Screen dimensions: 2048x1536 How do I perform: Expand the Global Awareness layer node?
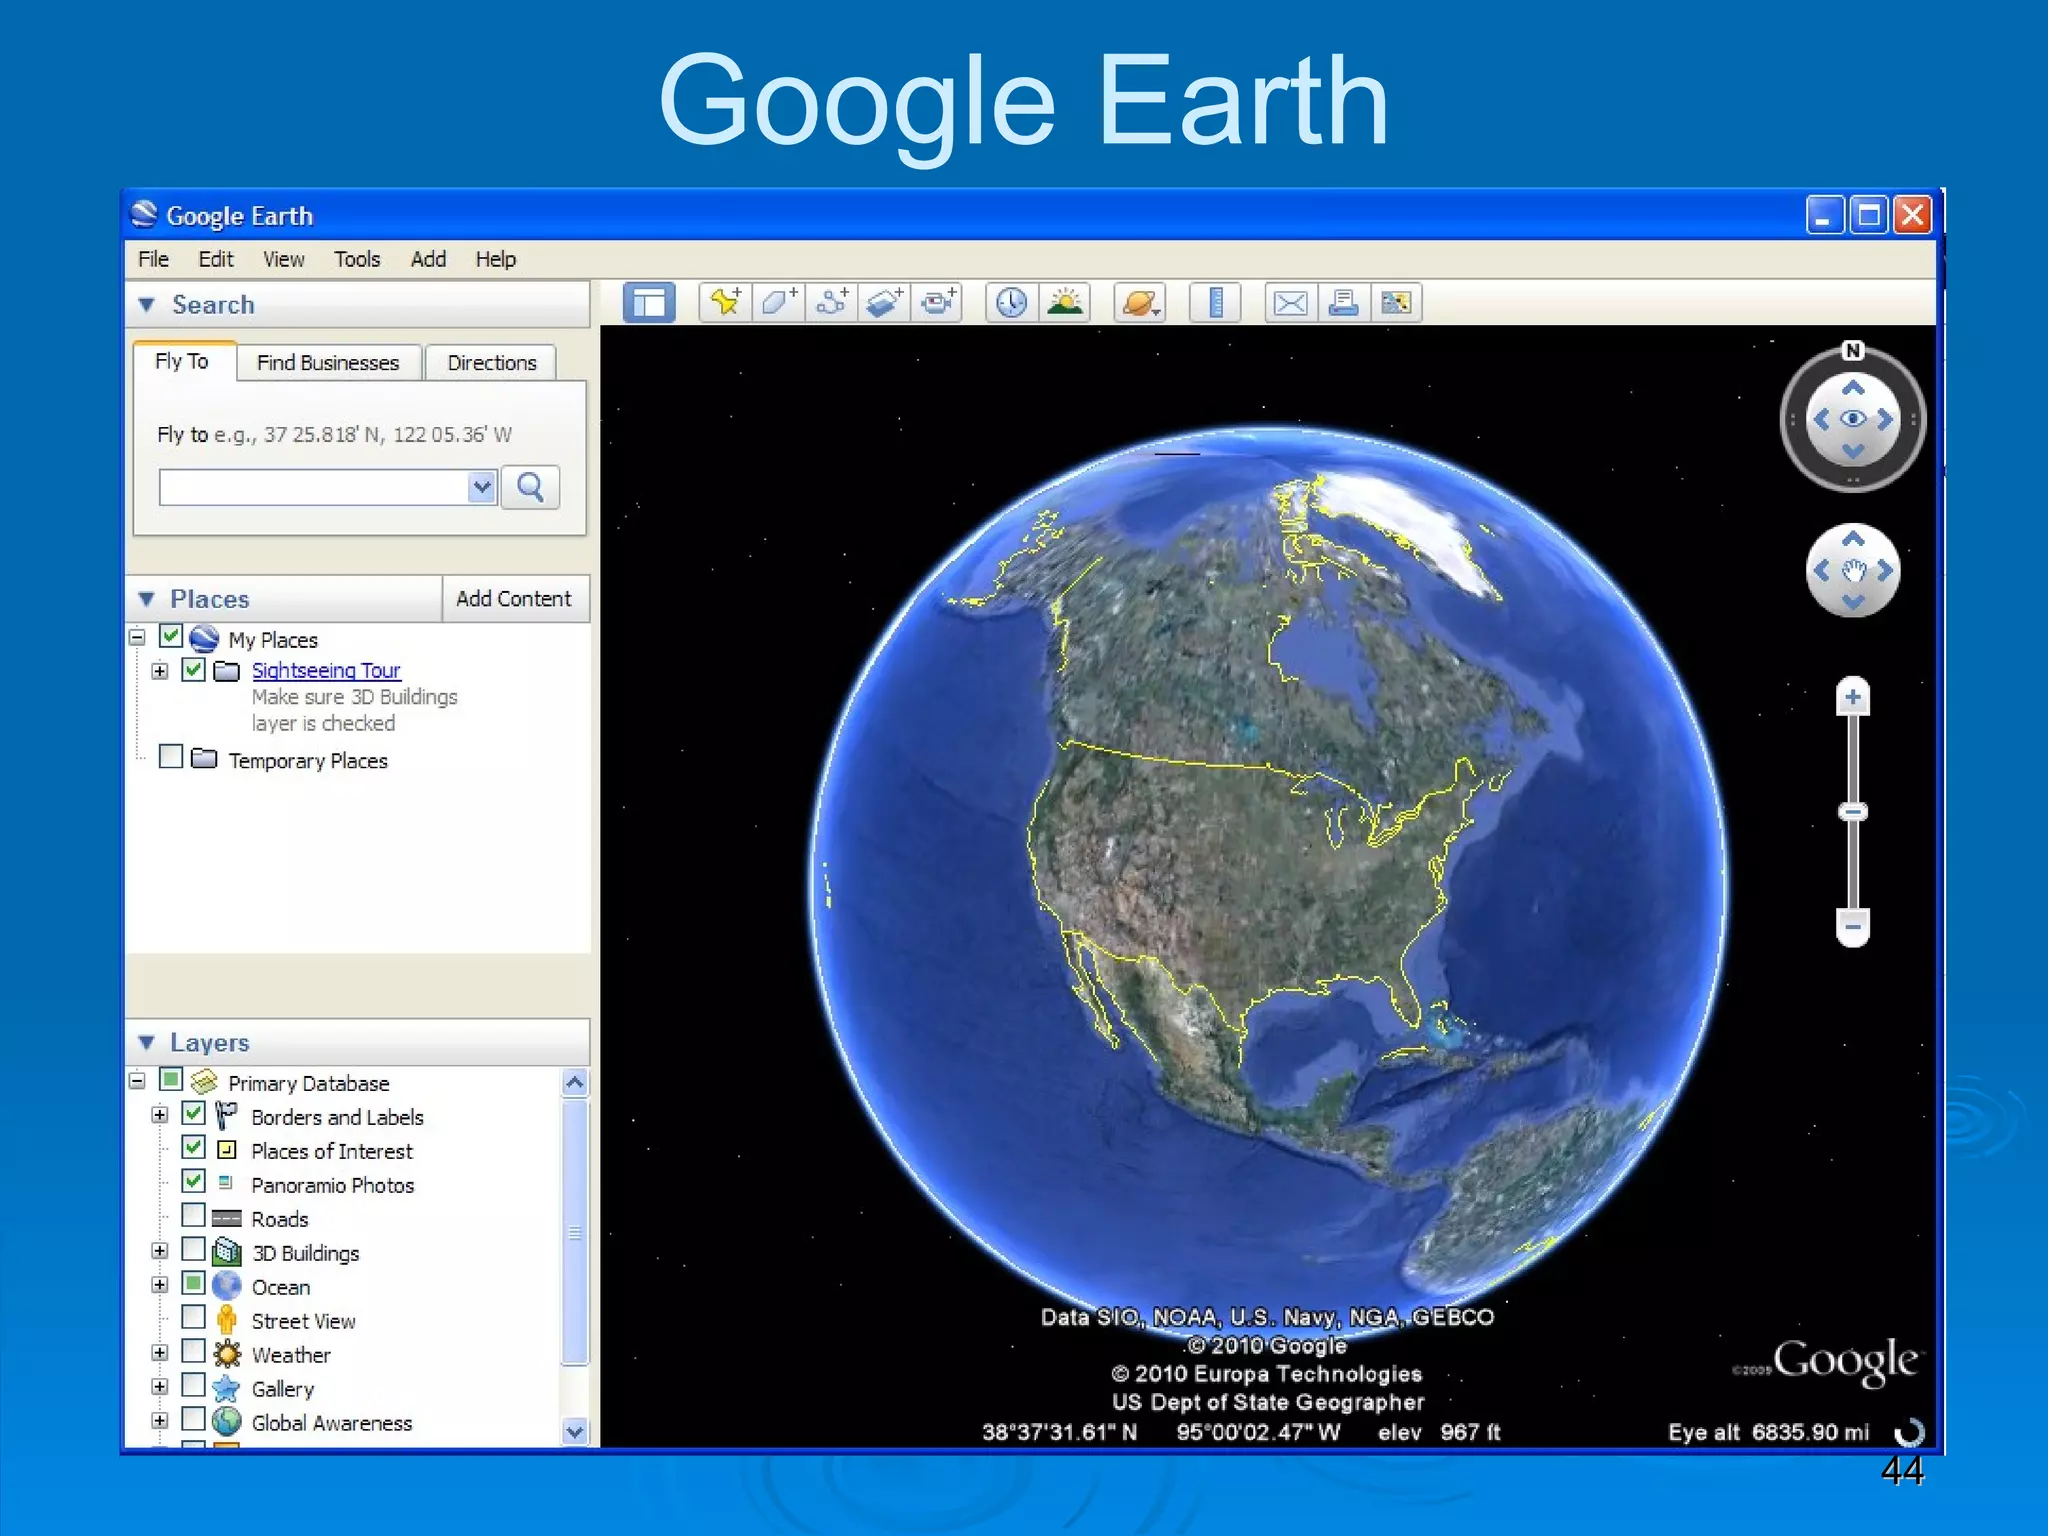click(160, 1421)
